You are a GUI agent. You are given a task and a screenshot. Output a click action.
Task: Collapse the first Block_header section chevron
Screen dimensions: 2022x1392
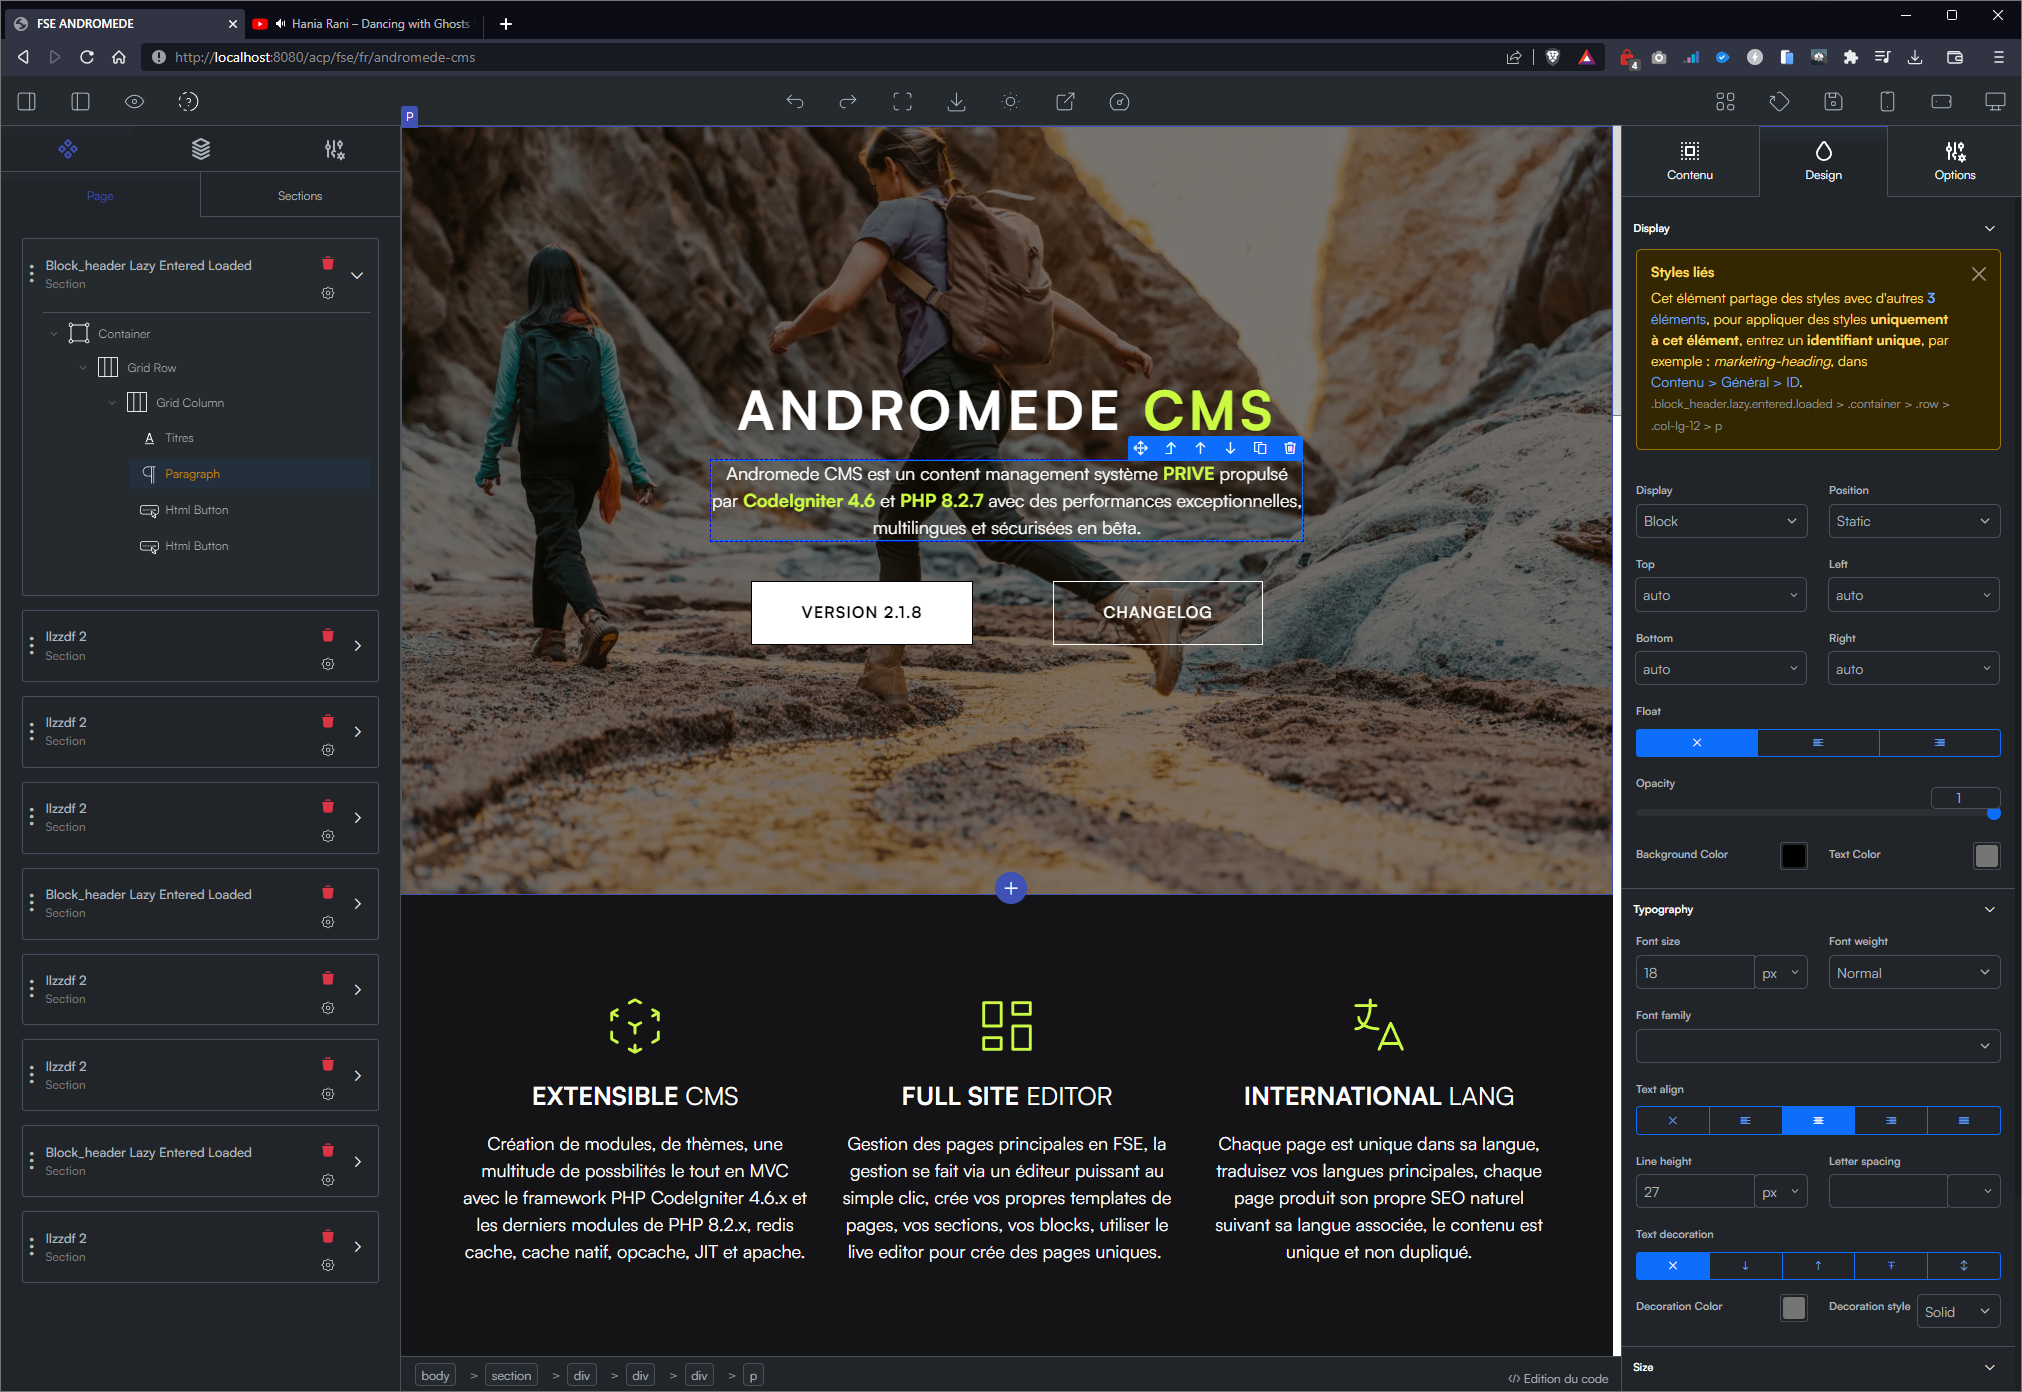(357, 275)
